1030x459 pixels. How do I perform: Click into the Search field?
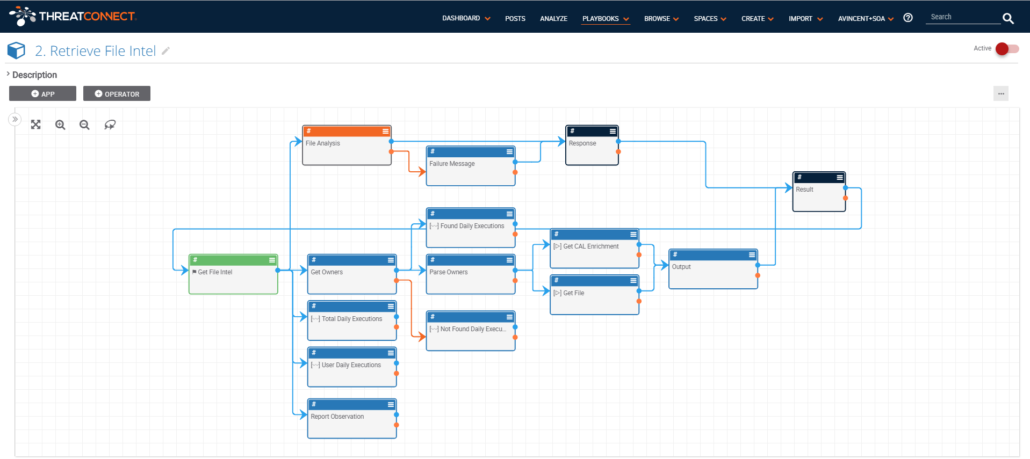click(962, 17)
